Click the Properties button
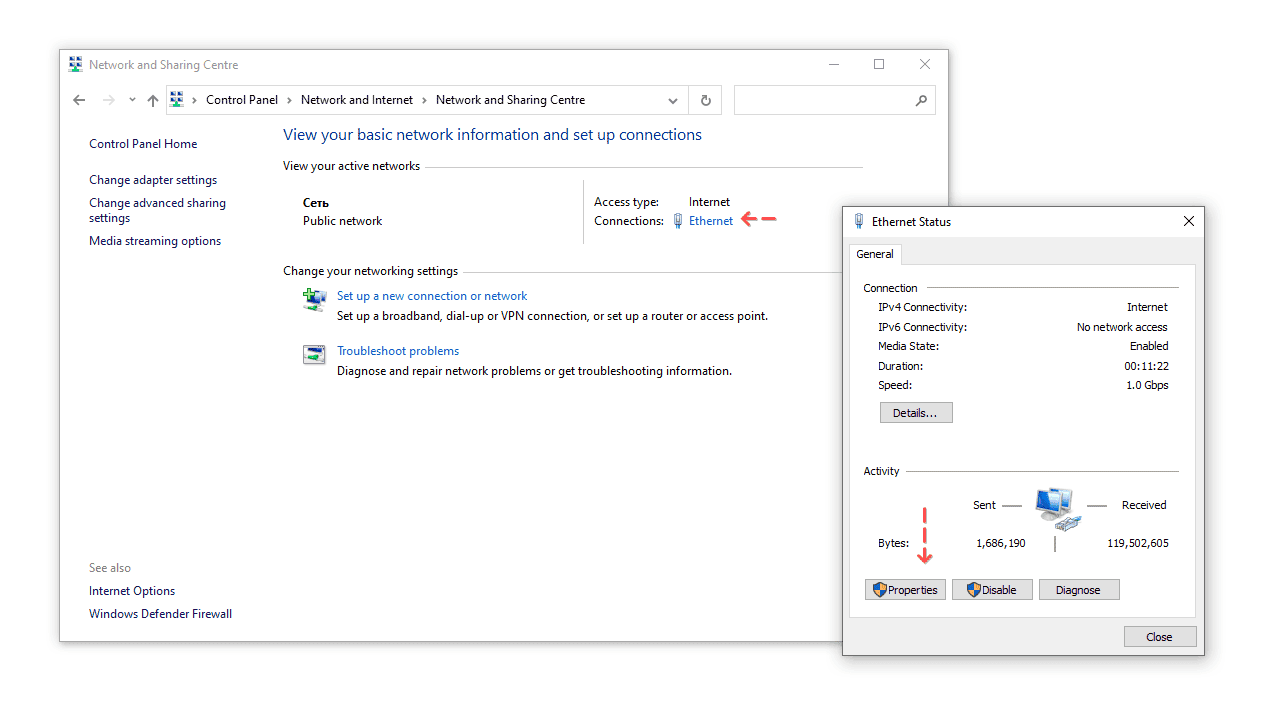 point(905,590)
